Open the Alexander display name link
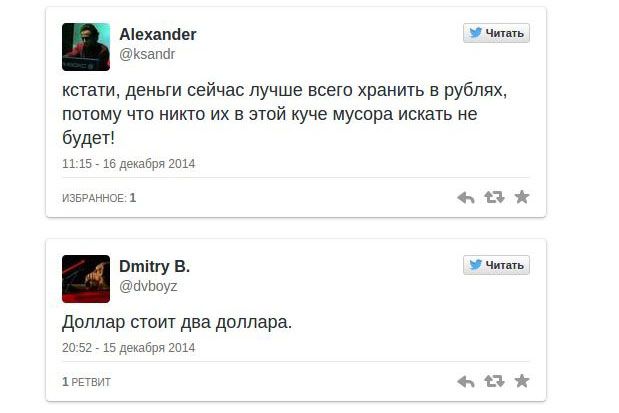 coord(157,34)
